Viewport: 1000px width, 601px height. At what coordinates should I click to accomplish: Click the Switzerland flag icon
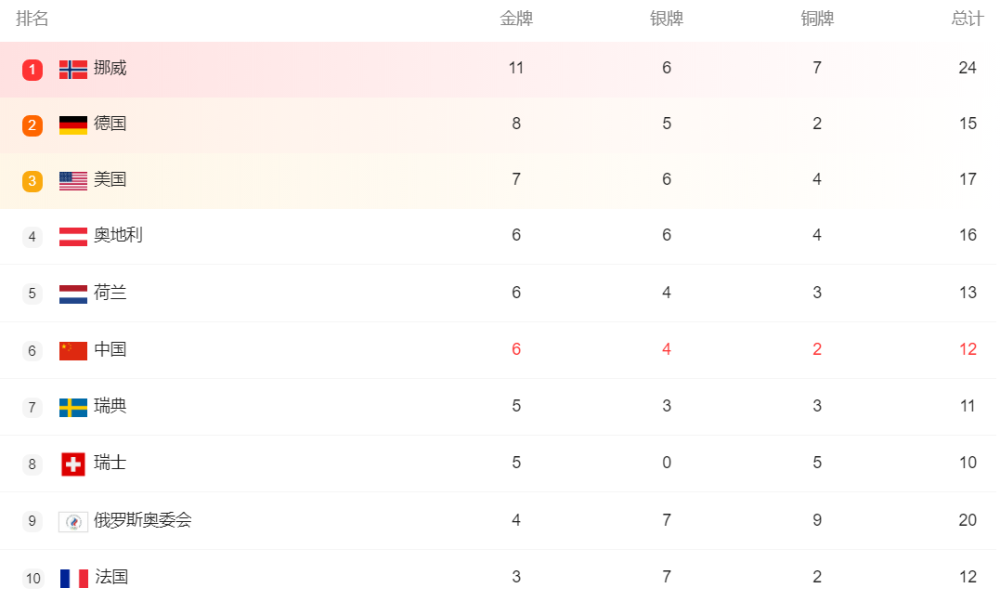(73, 464)
